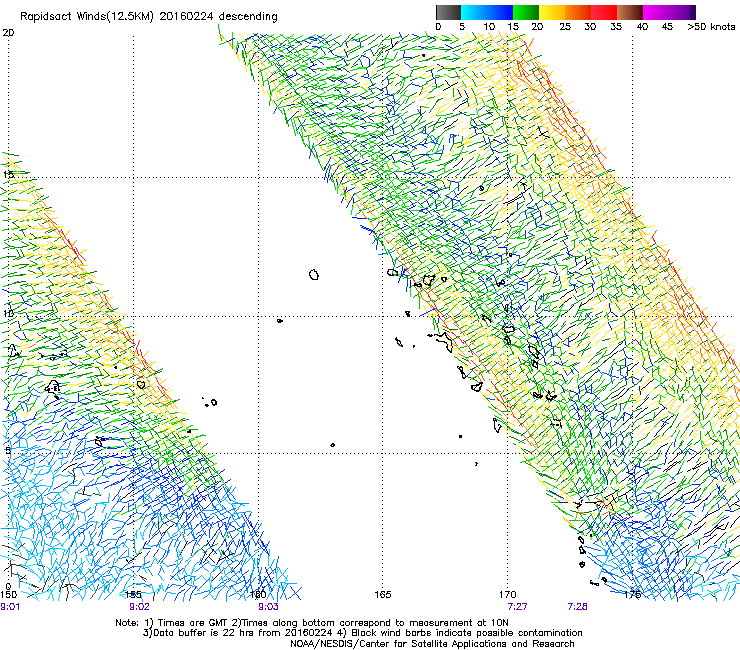This screenshot has width=740, height=650.
Task: Click the latitude label 15
Action: [x=8, y=174]
